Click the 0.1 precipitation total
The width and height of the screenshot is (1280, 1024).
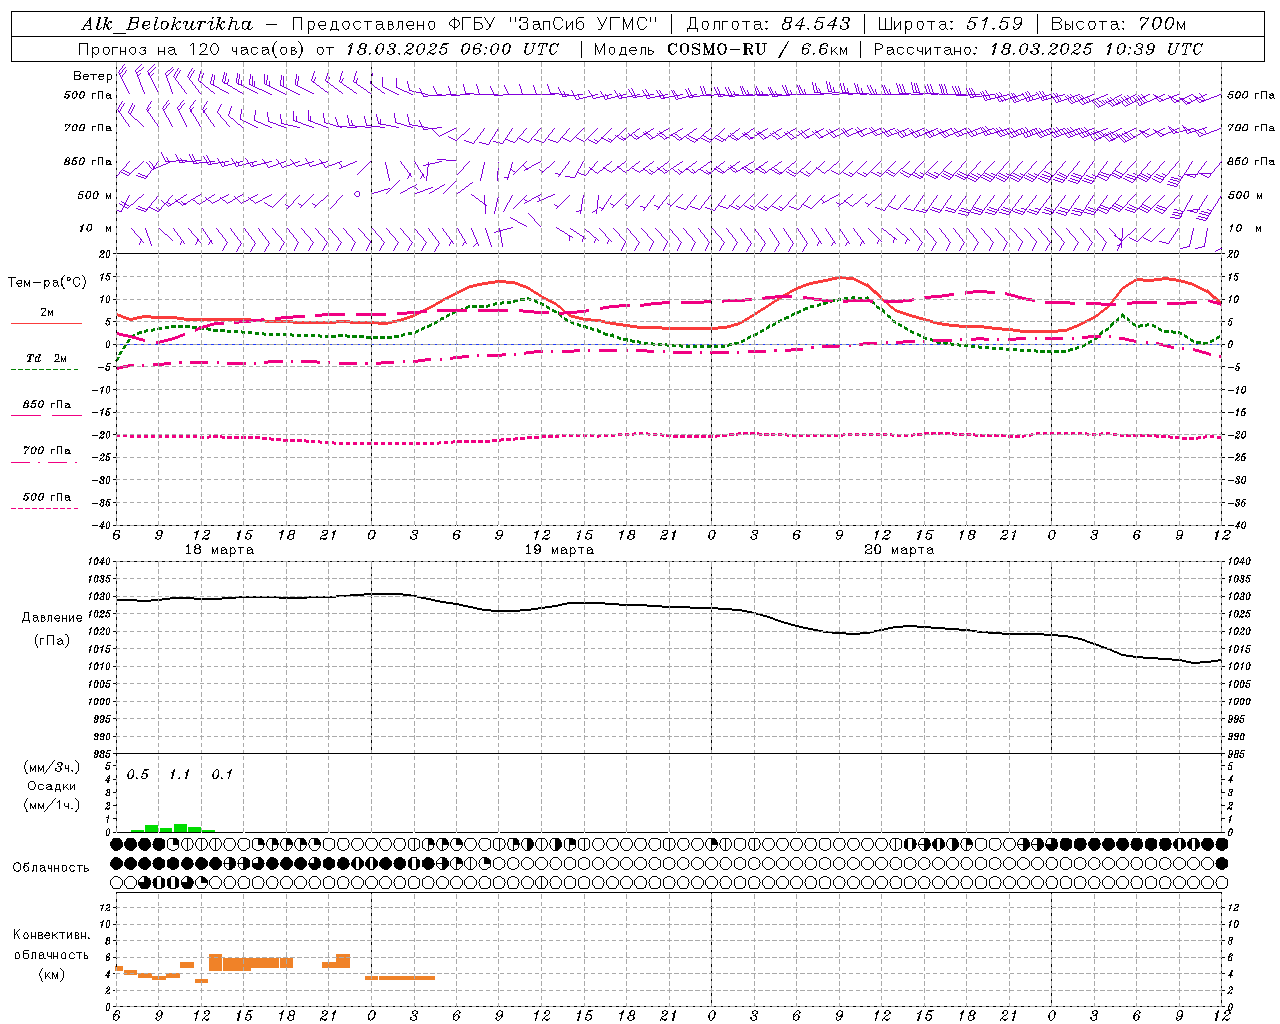tap(222, 775)
